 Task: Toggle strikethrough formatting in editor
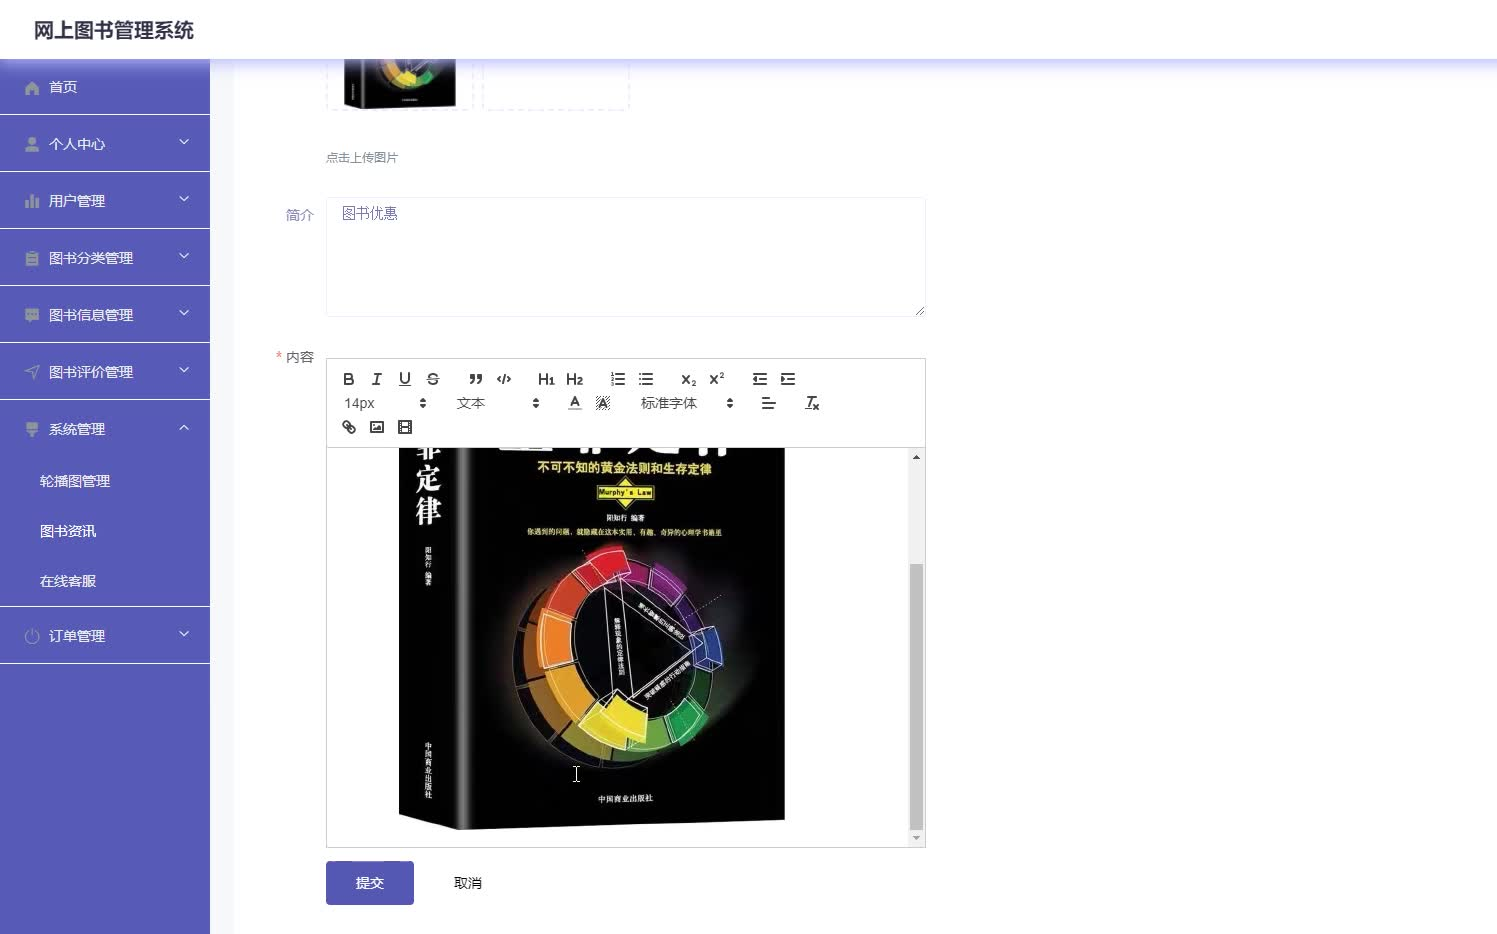point(433,379)
